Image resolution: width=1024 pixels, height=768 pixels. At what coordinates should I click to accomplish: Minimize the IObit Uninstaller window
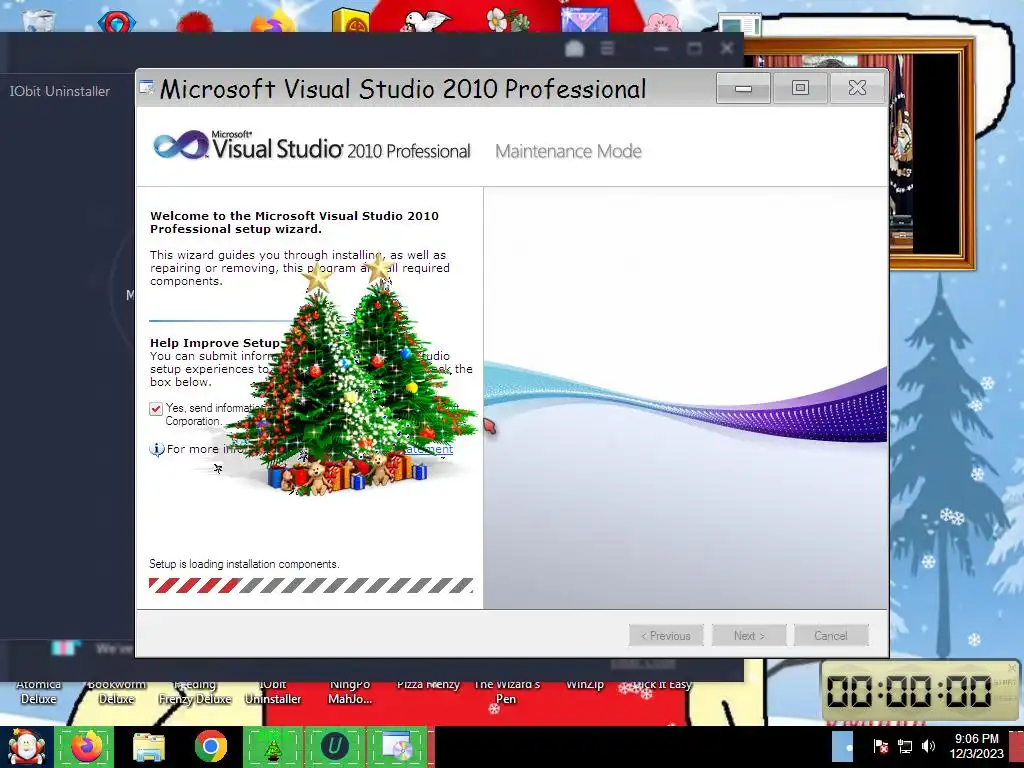pyautogui.click(x=661, y=48)
